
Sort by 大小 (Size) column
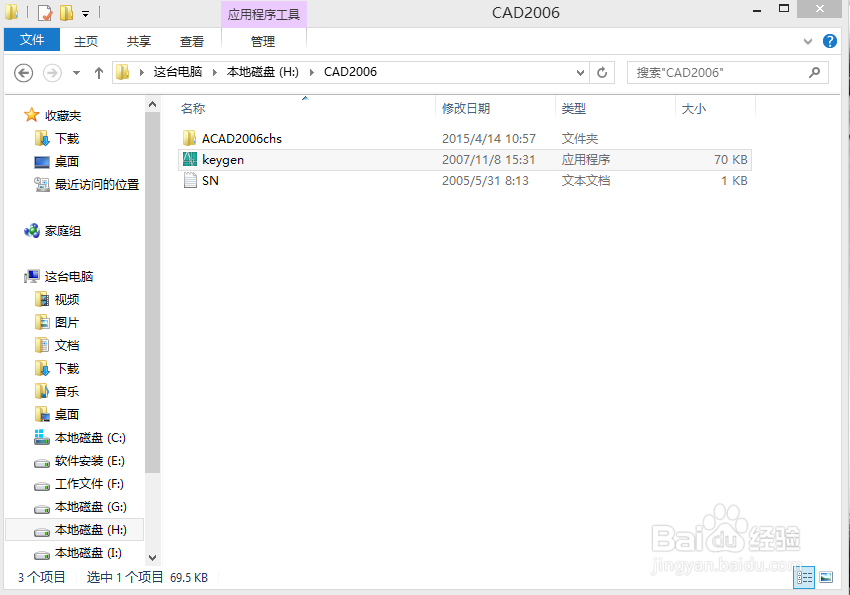click(x=693, y=108)
